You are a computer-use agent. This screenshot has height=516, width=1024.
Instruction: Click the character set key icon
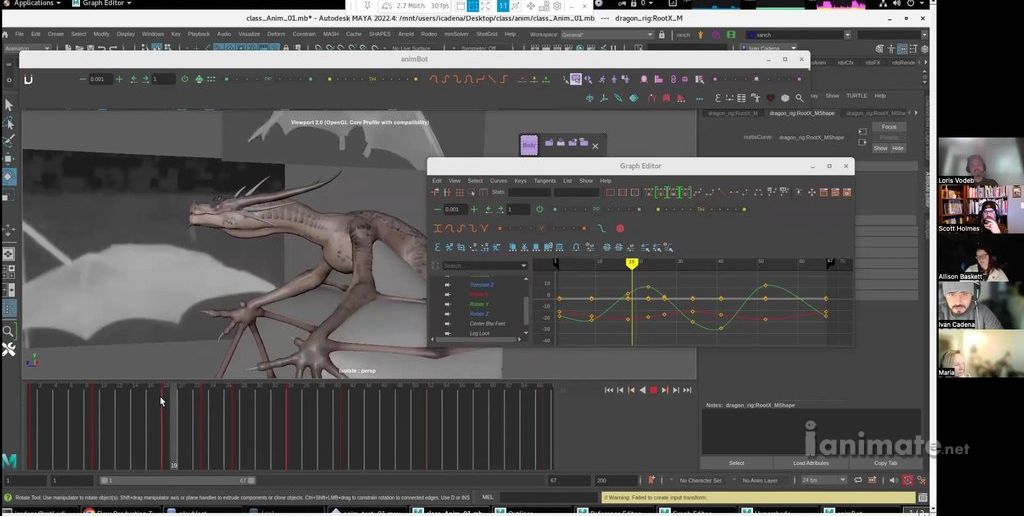point(652,480)
